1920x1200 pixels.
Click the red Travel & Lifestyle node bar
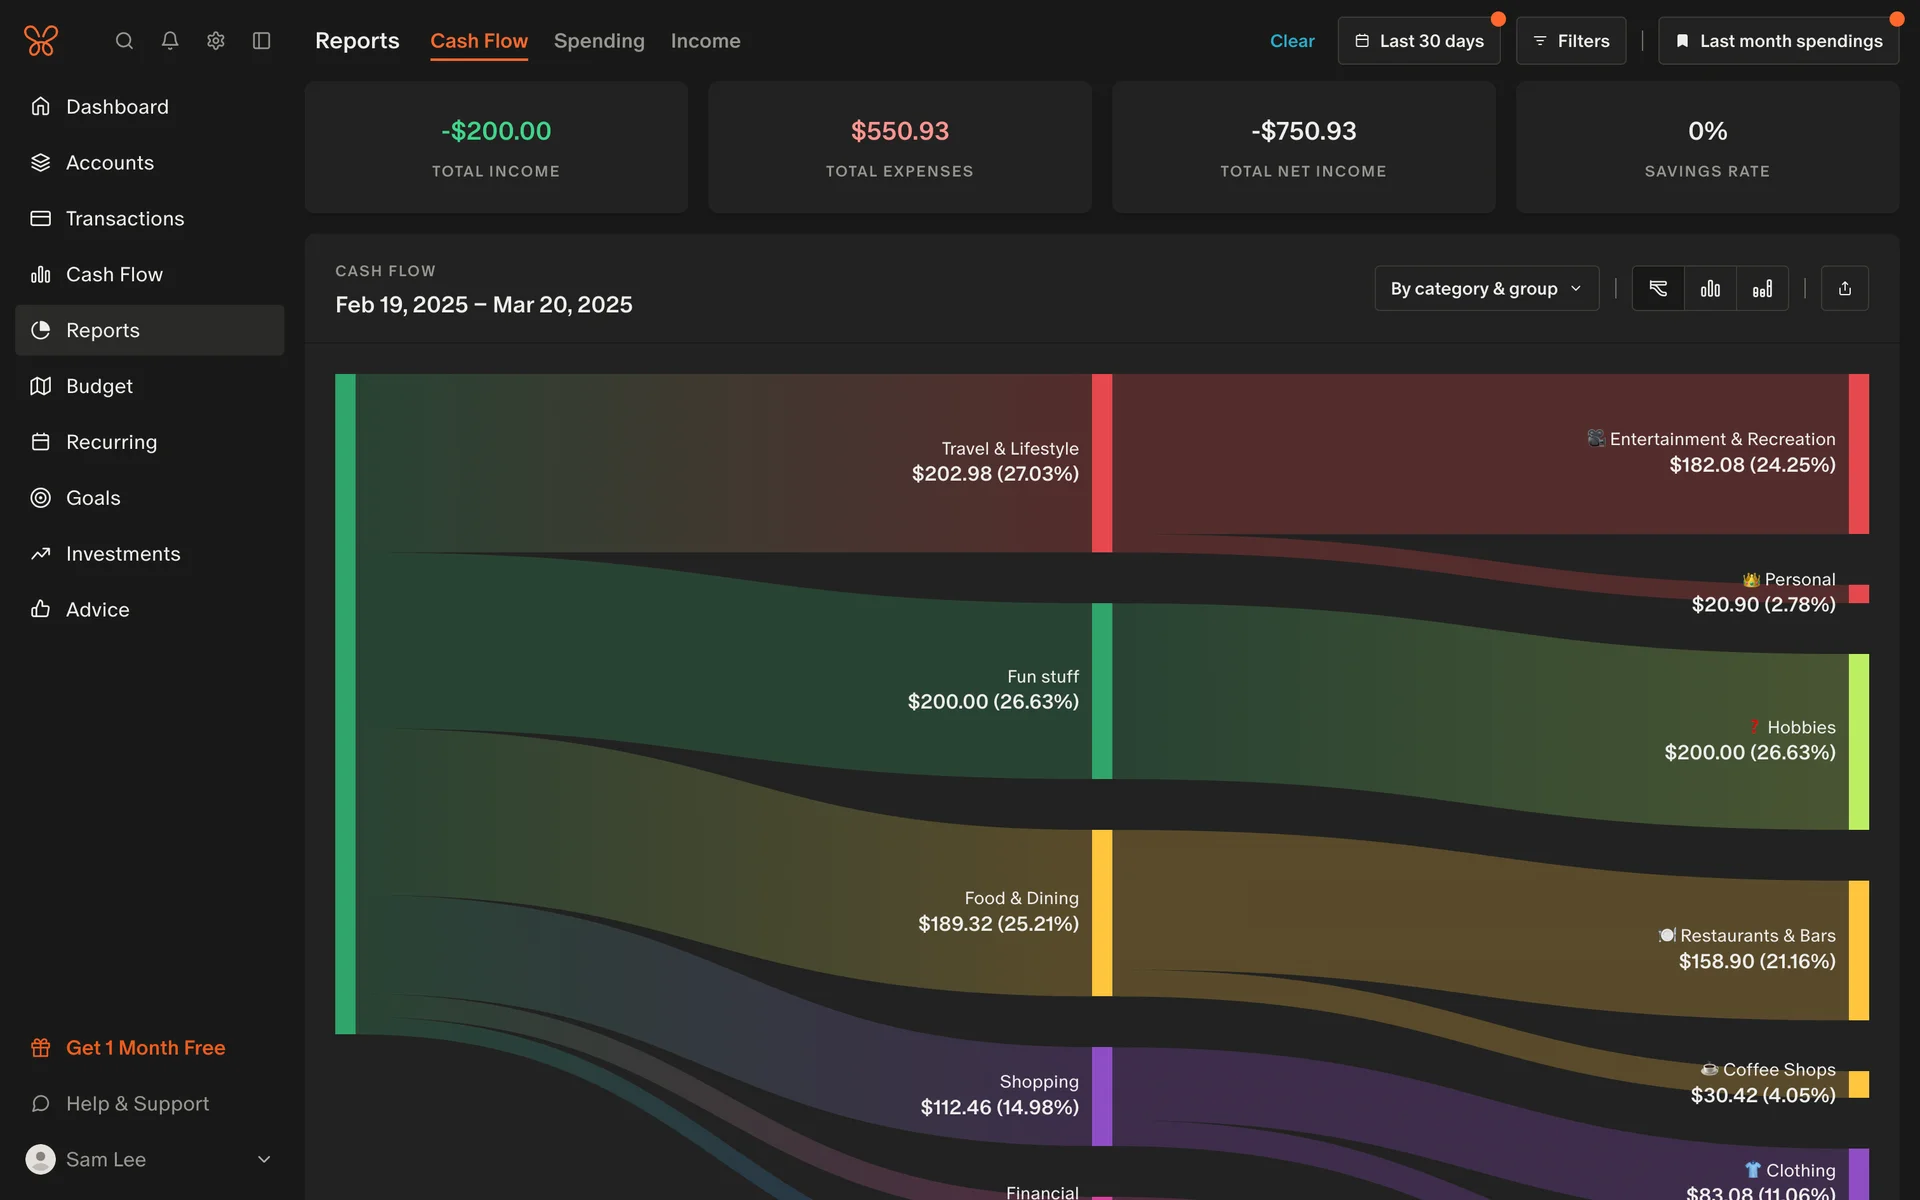(x=1101, y=463)
